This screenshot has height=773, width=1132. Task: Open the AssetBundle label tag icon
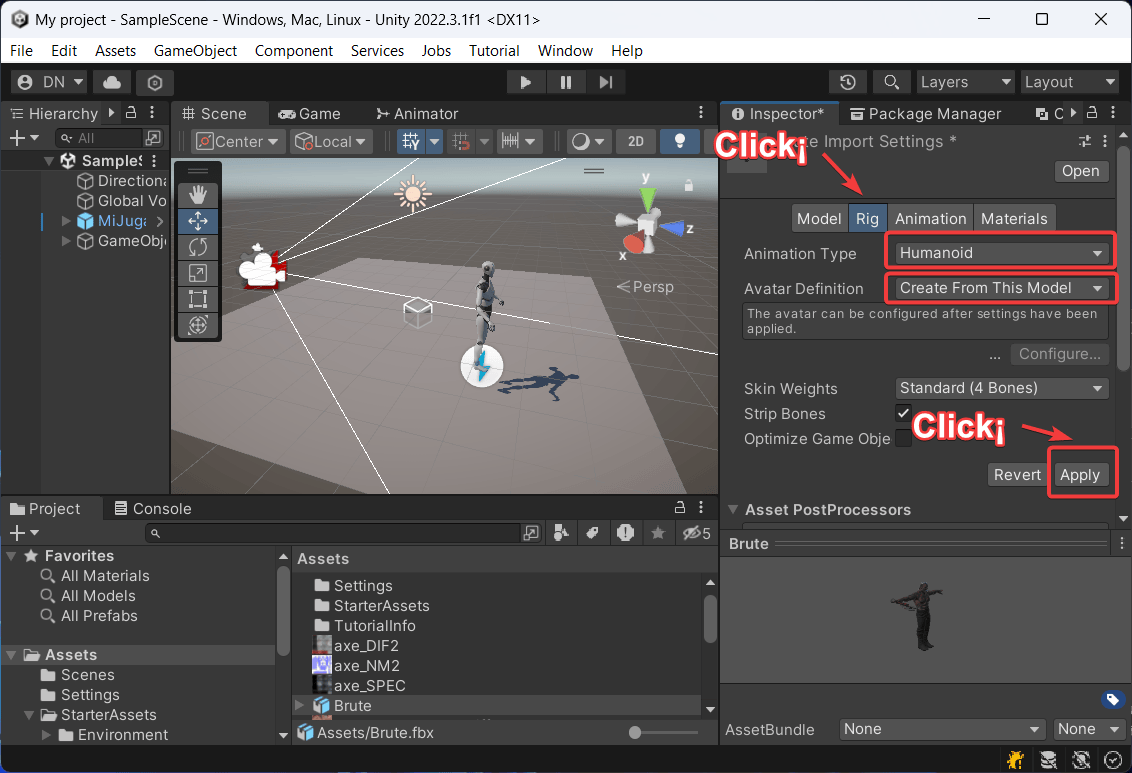(x=1113, y=699)
